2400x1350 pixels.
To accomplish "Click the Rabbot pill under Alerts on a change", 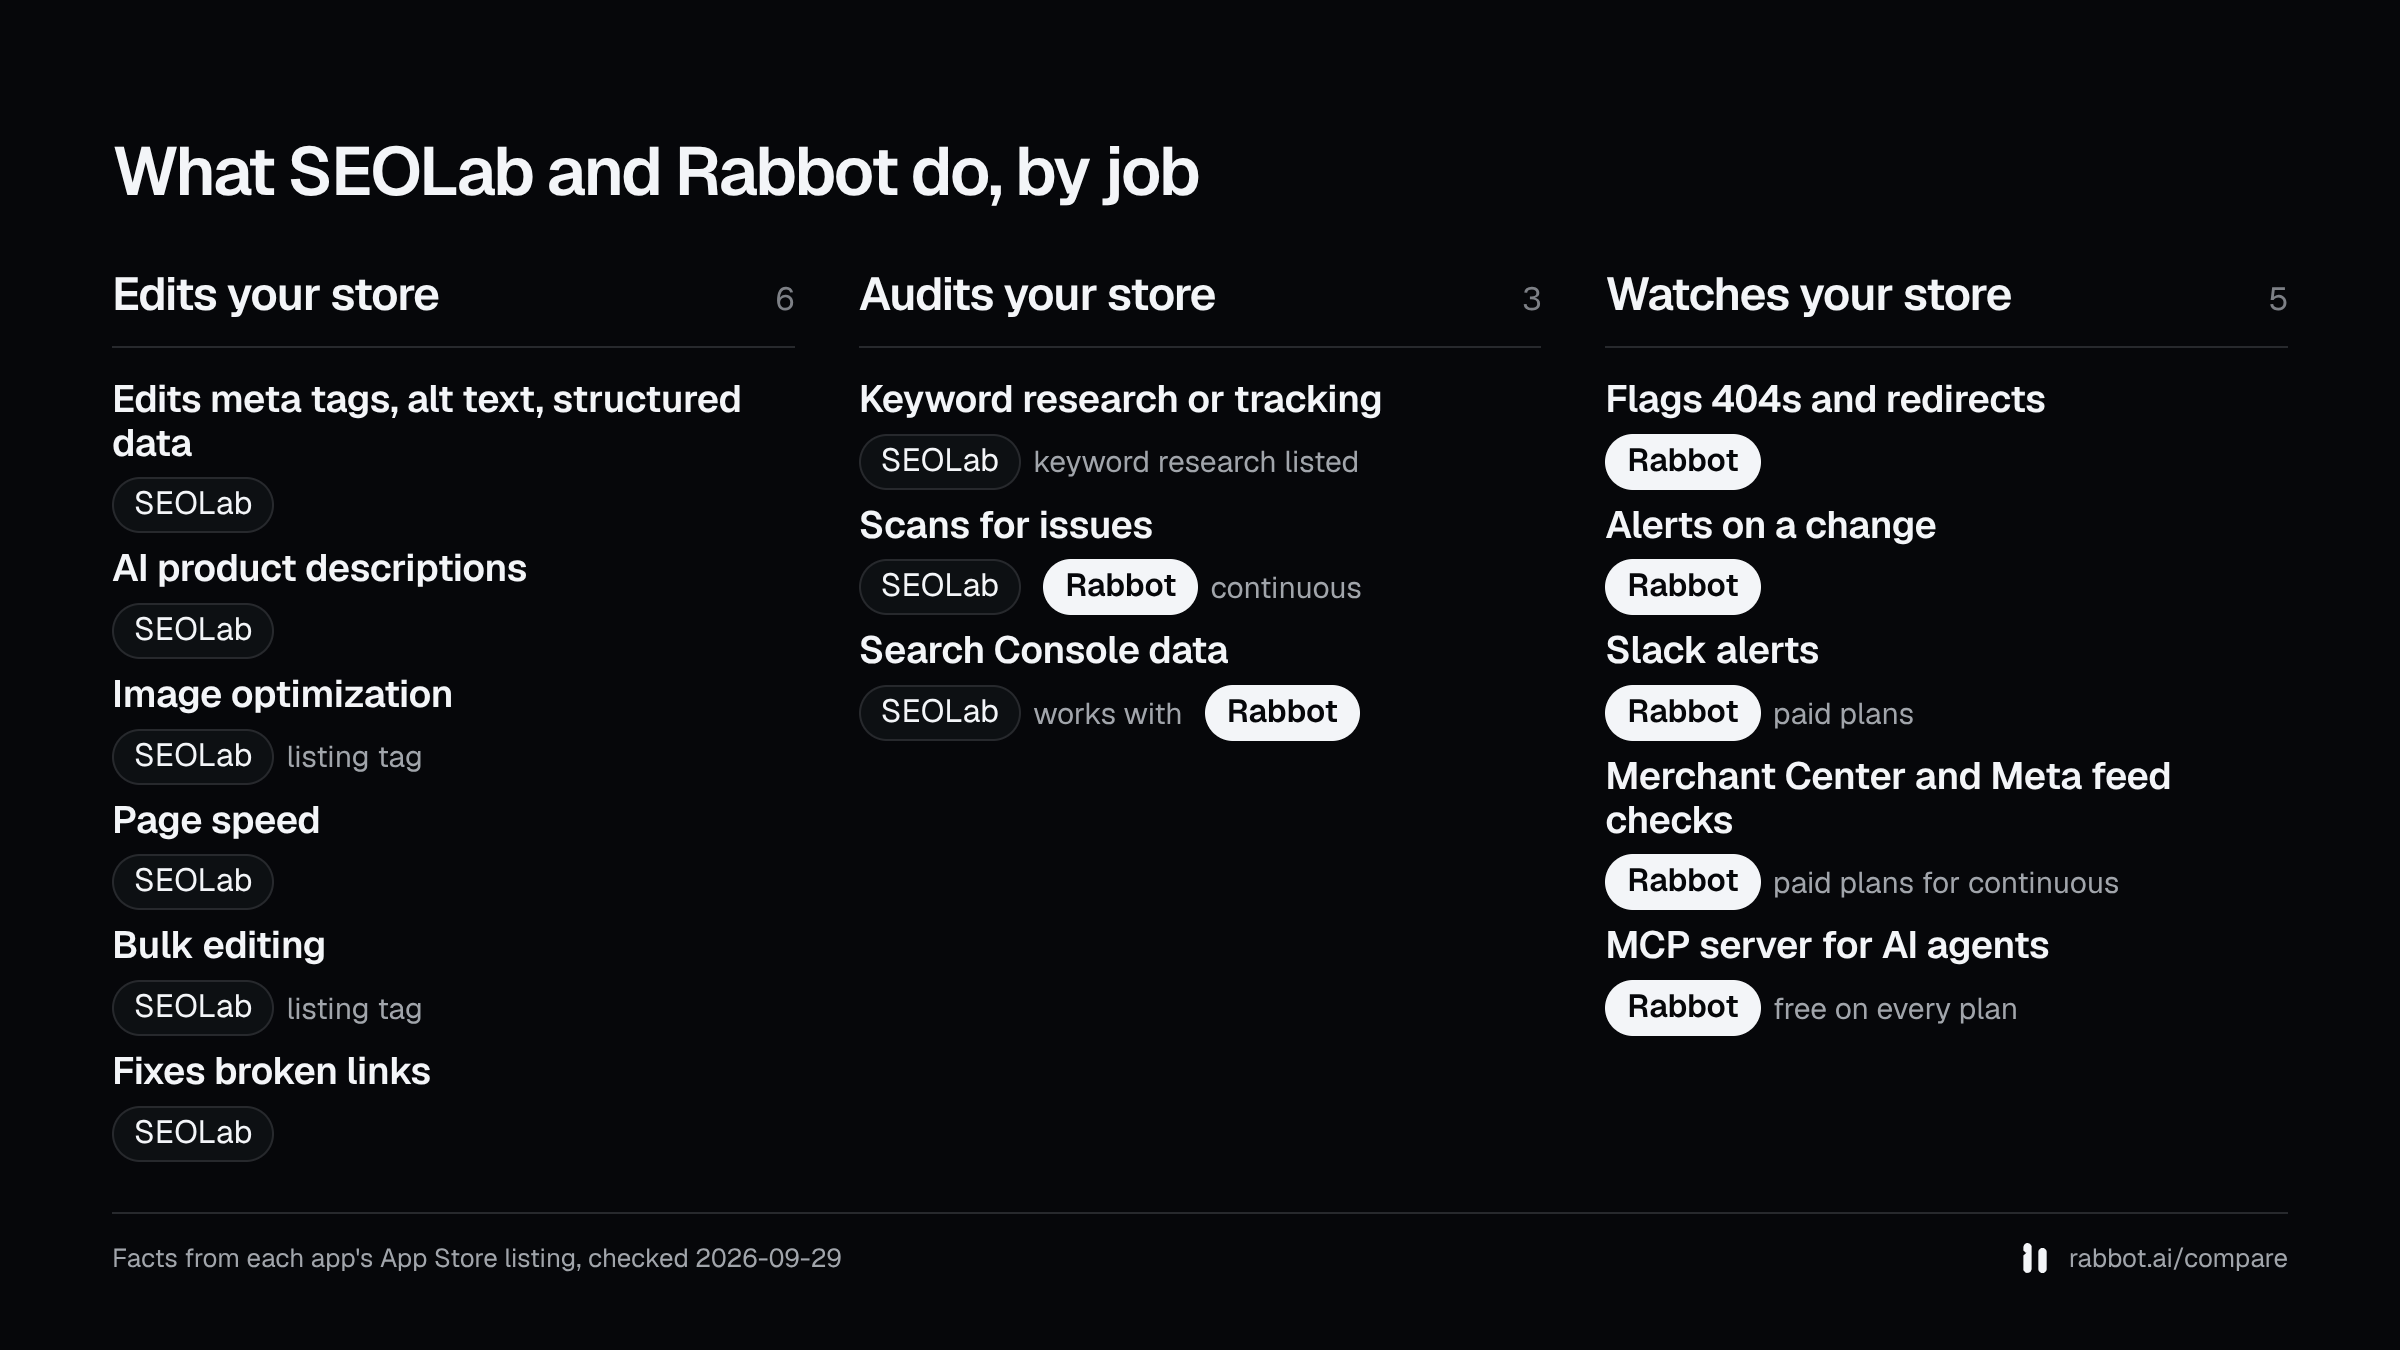I will coord(1683,586).
